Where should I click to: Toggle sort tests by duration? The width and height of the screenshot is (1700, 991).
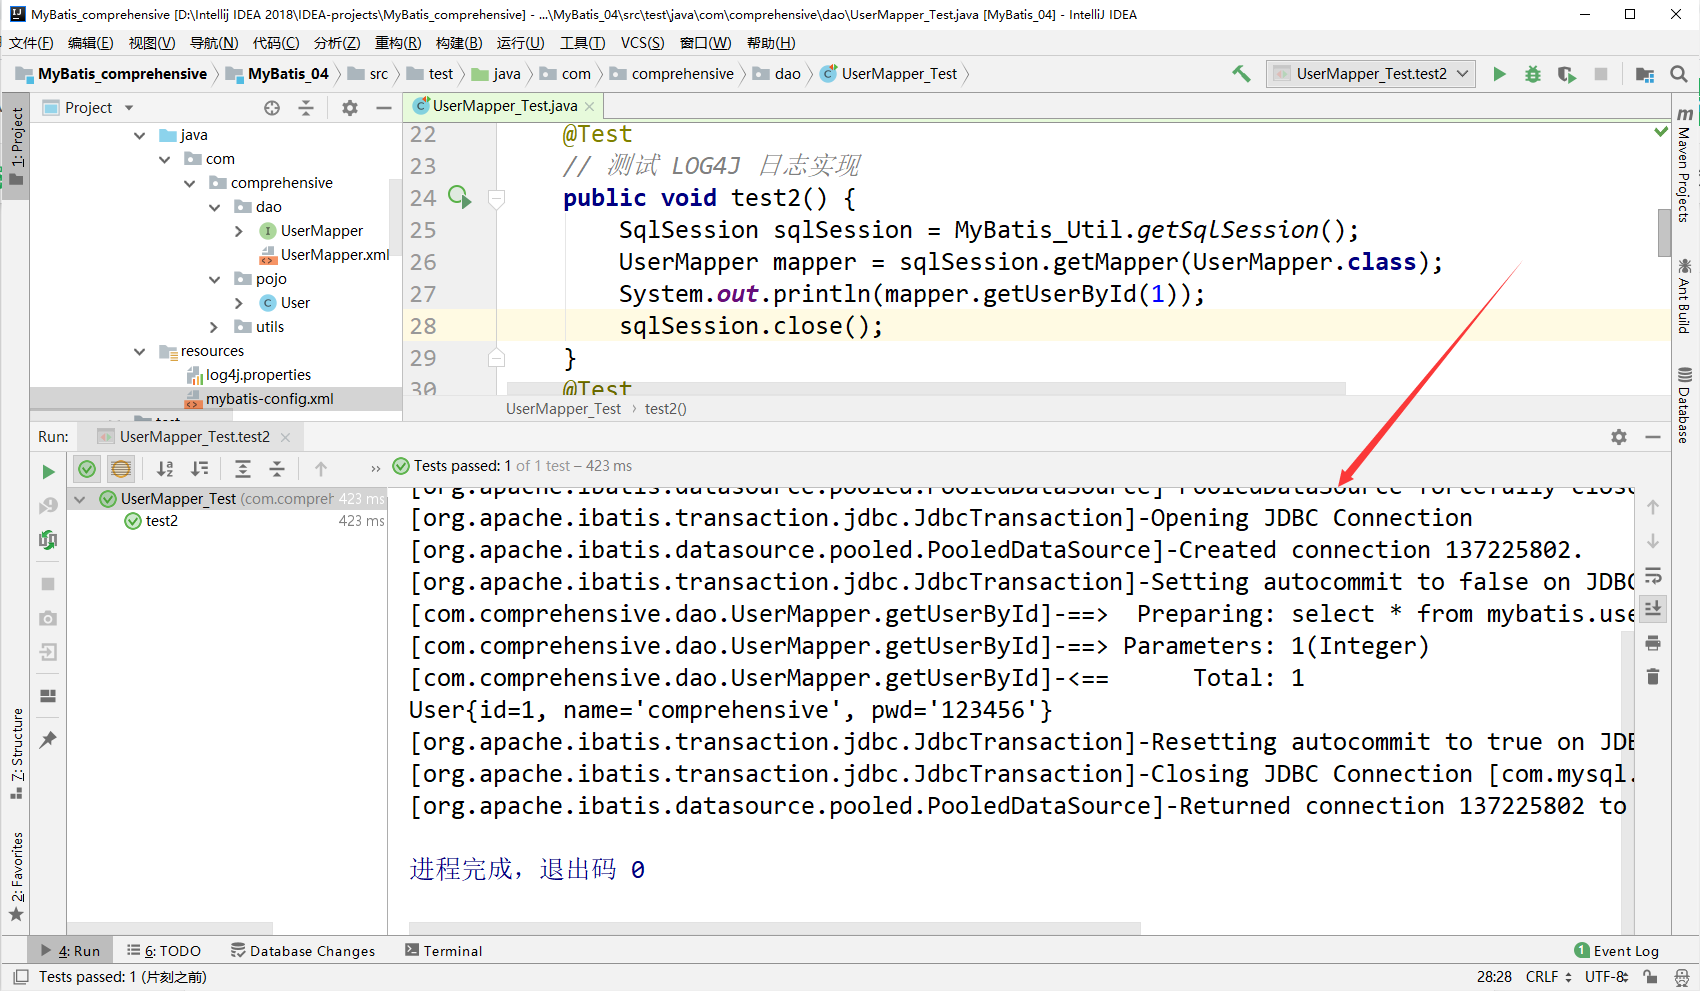[200, 468]
